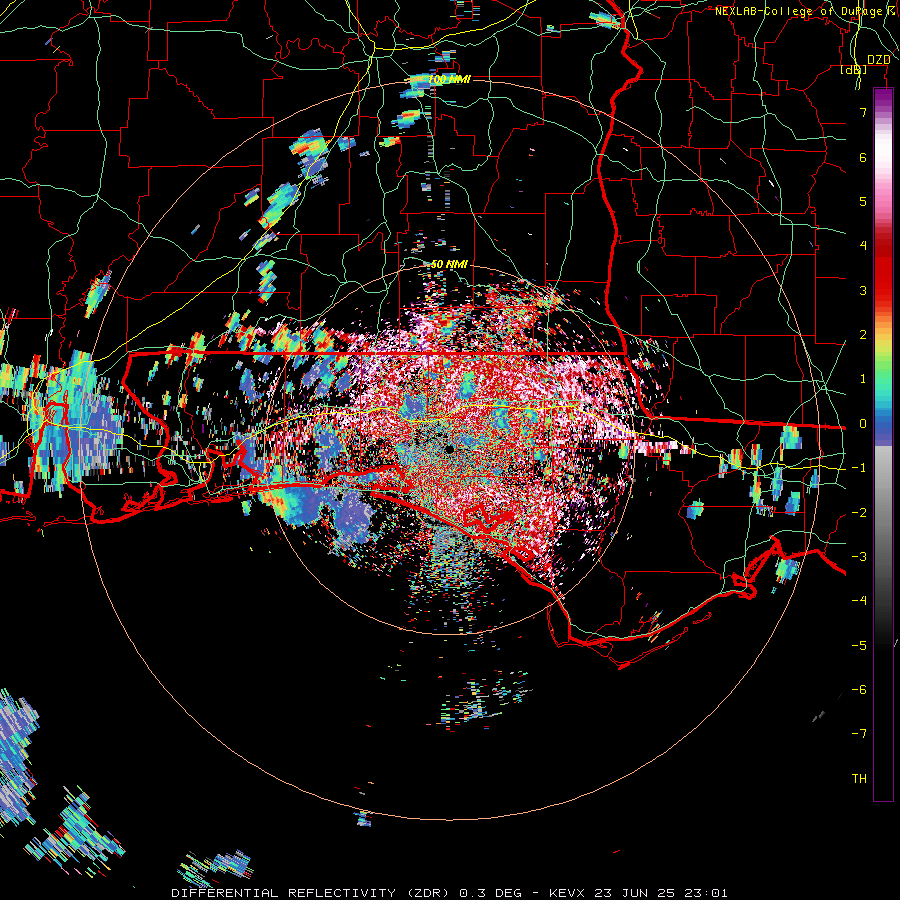Screen dimensions: 900x900
Task: Click the "-5" value on color scale
Action: (x=859, y=645)
